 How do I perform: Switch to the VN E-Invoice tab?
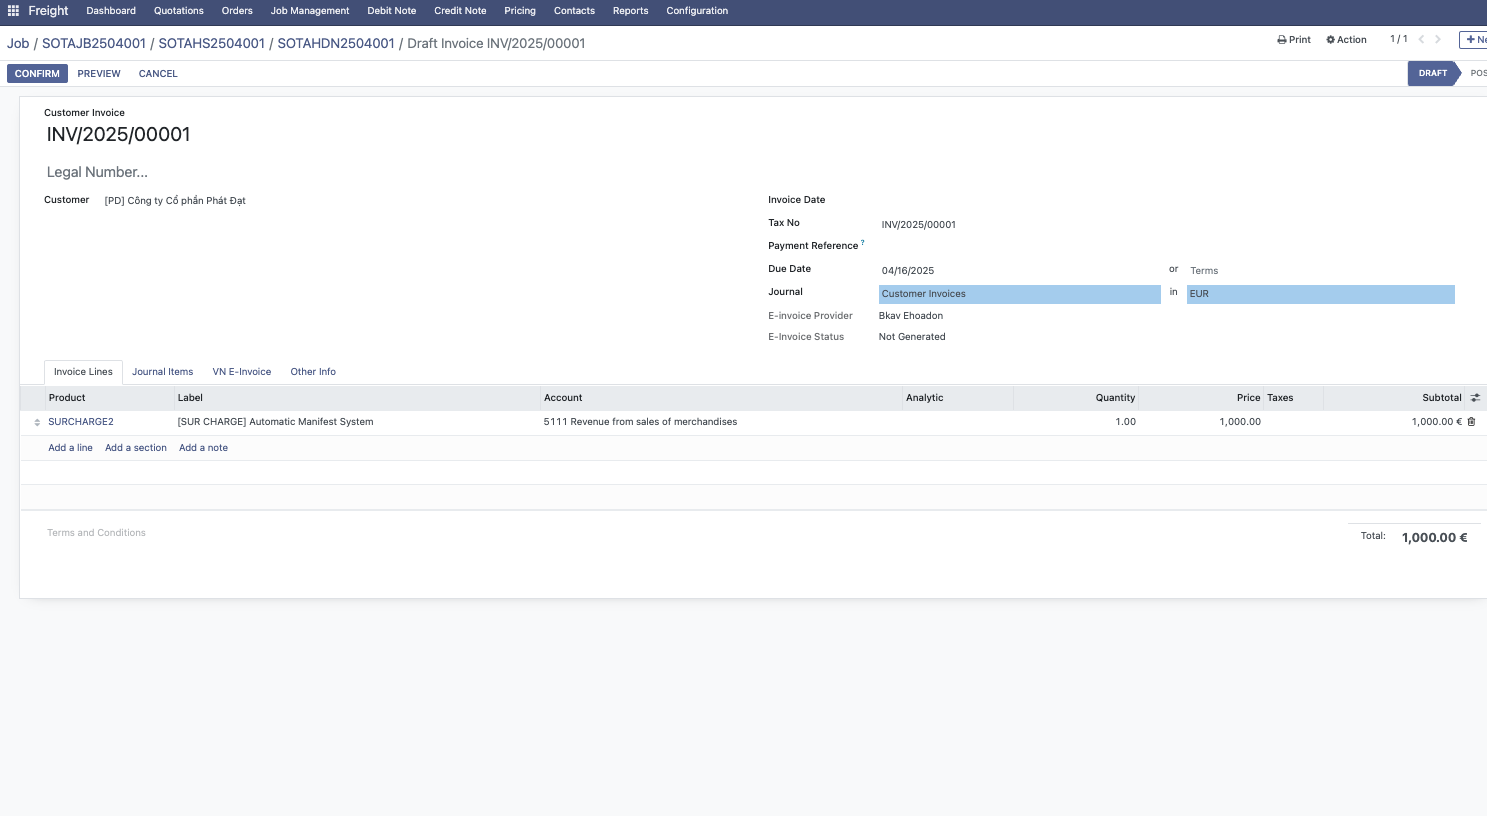(x=241, y=372)
